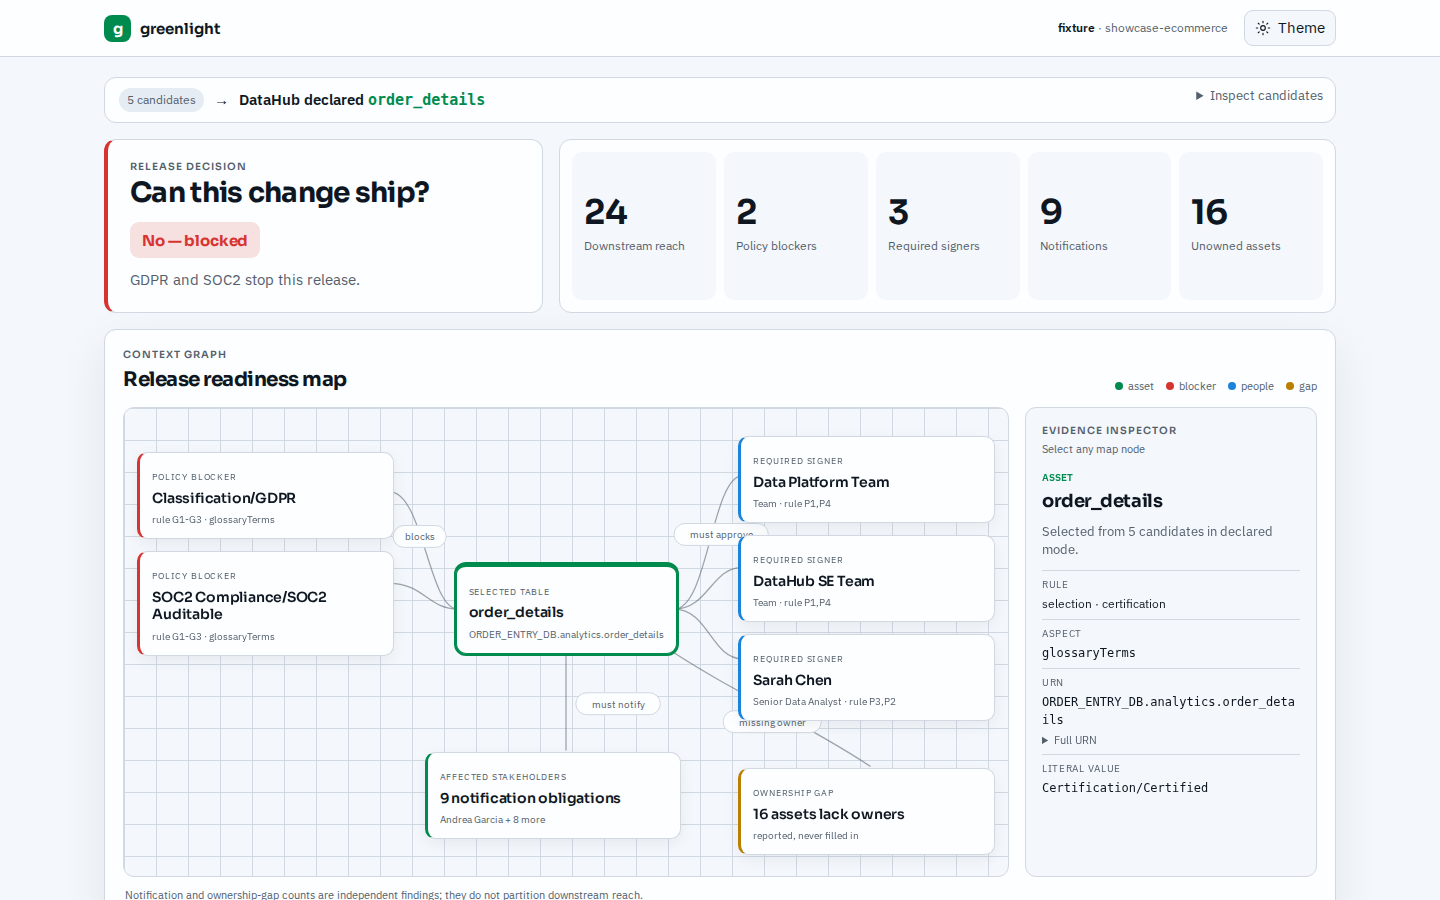Click 'Senior Data Analyst · rule P3,P2' text
Image resolution: width=1440 pixels, height=900 pixels.
tap(824, 702)
